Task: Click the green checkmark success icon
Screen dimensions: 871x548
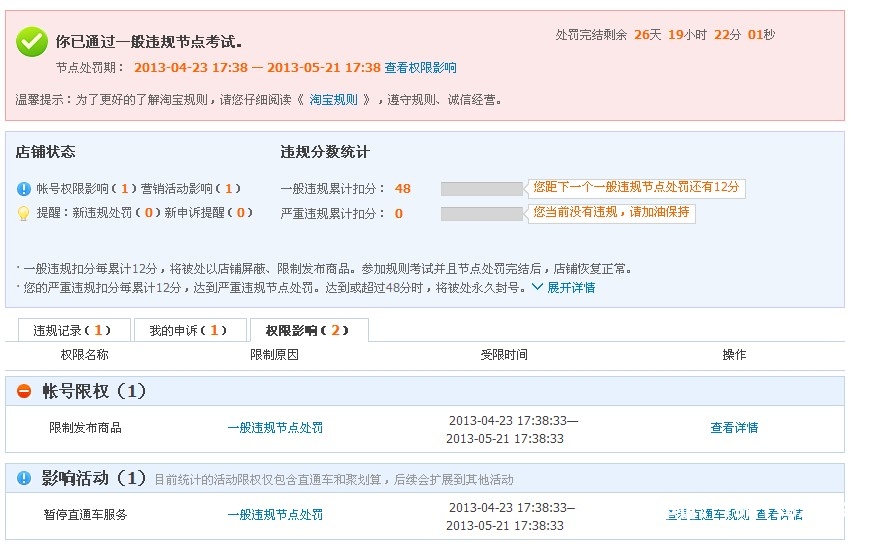Action: point(32,42)
